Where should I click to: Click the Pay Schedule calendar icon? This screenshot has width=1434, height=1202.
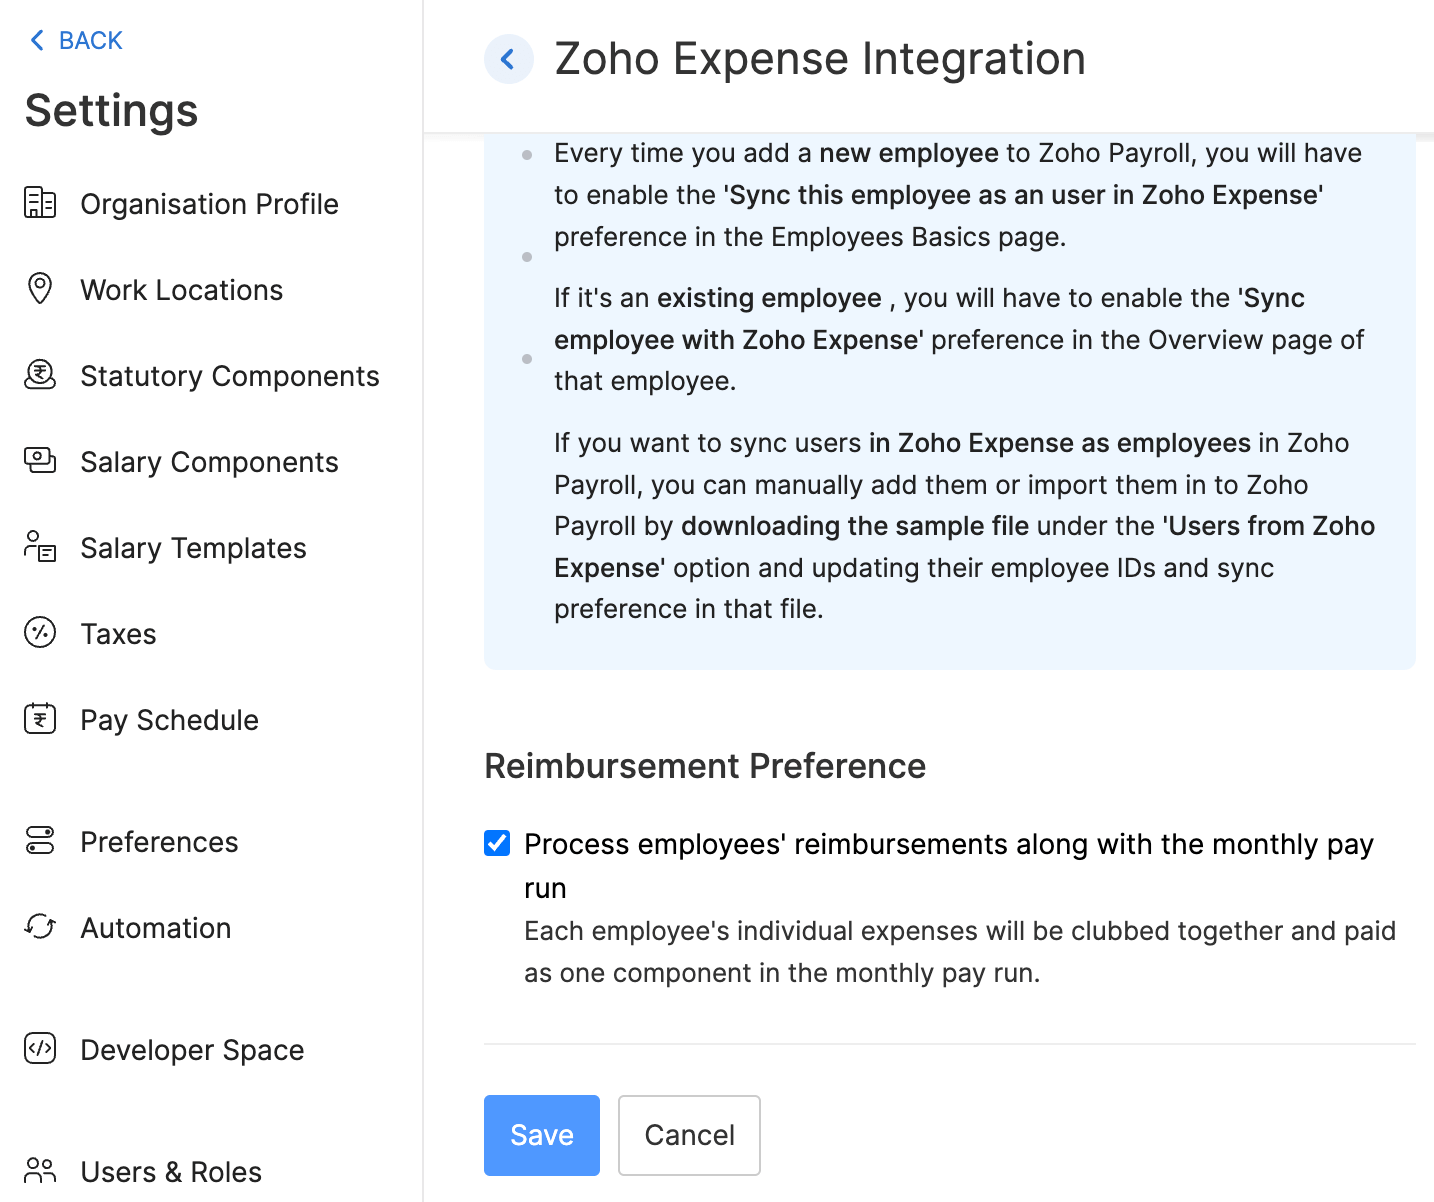(40, 719)
